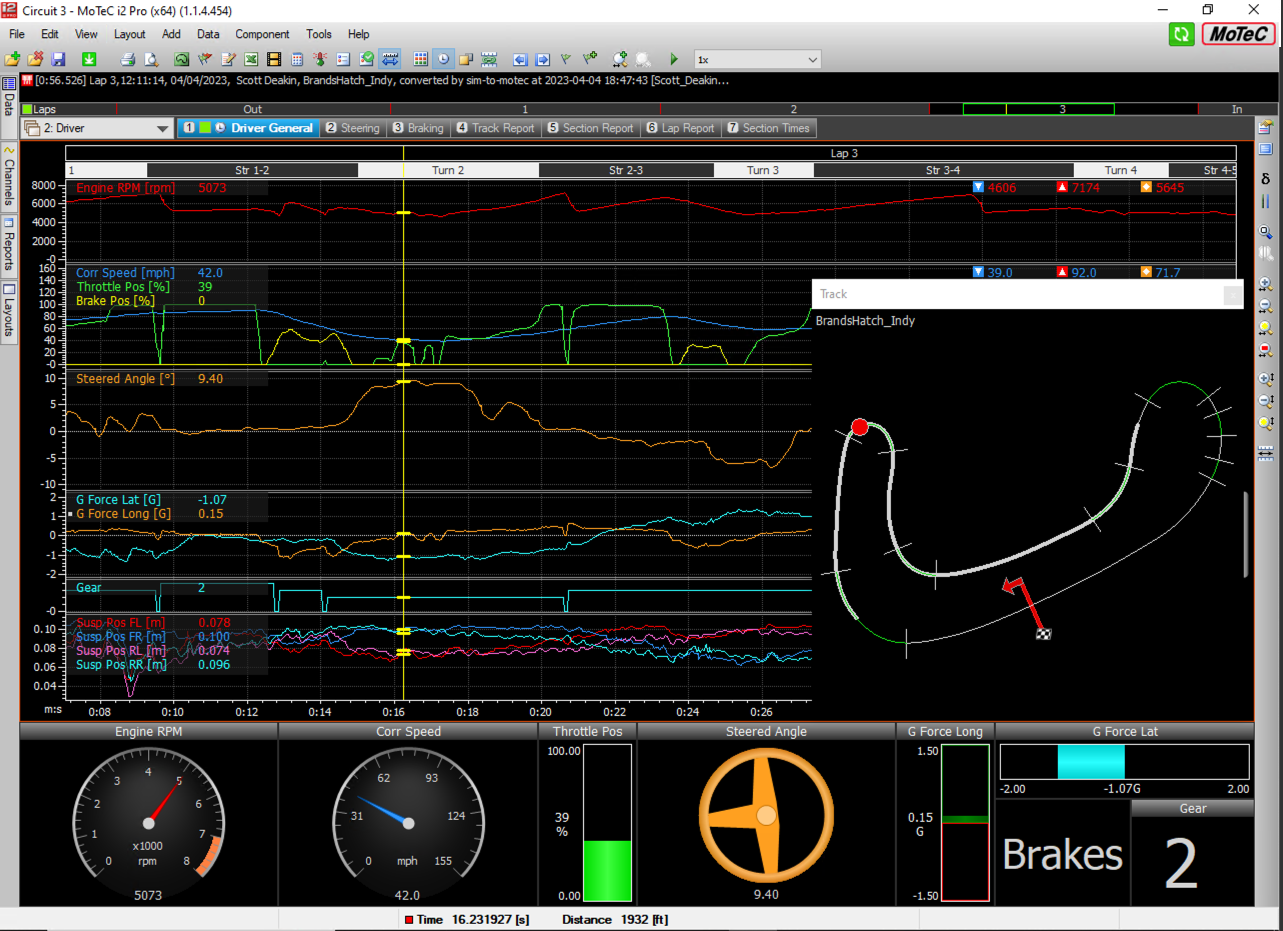
Task: Click the Track panel vertical scrollbar
Action: (x=1246, y=534)
